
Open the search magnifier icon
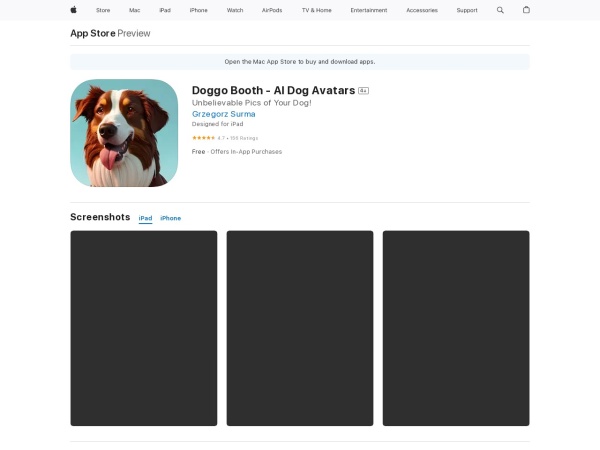tap(501, 10)
